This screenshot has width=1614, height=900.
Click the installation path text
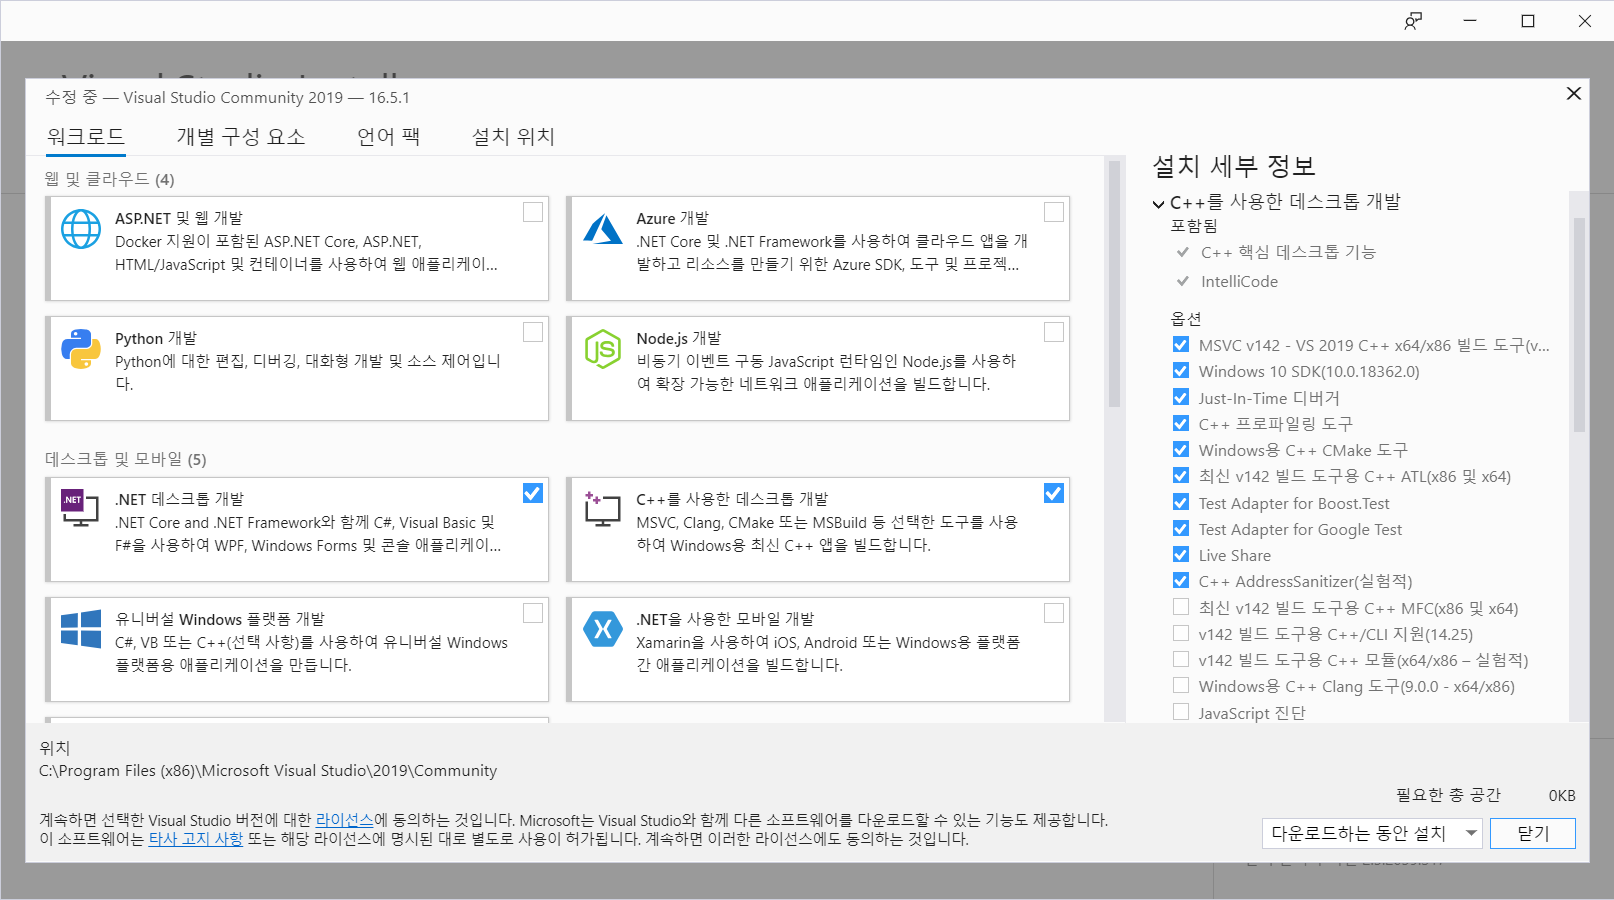[x=268, y=771]
